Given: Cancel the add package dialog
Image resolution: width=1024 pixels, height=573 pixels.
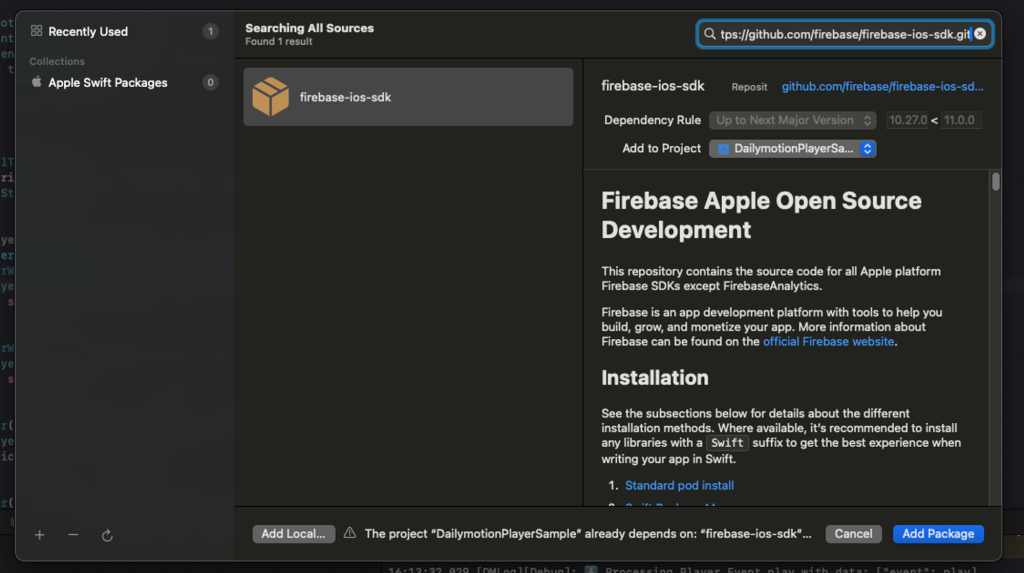Looking at the screenshot, I should point(853,534).
